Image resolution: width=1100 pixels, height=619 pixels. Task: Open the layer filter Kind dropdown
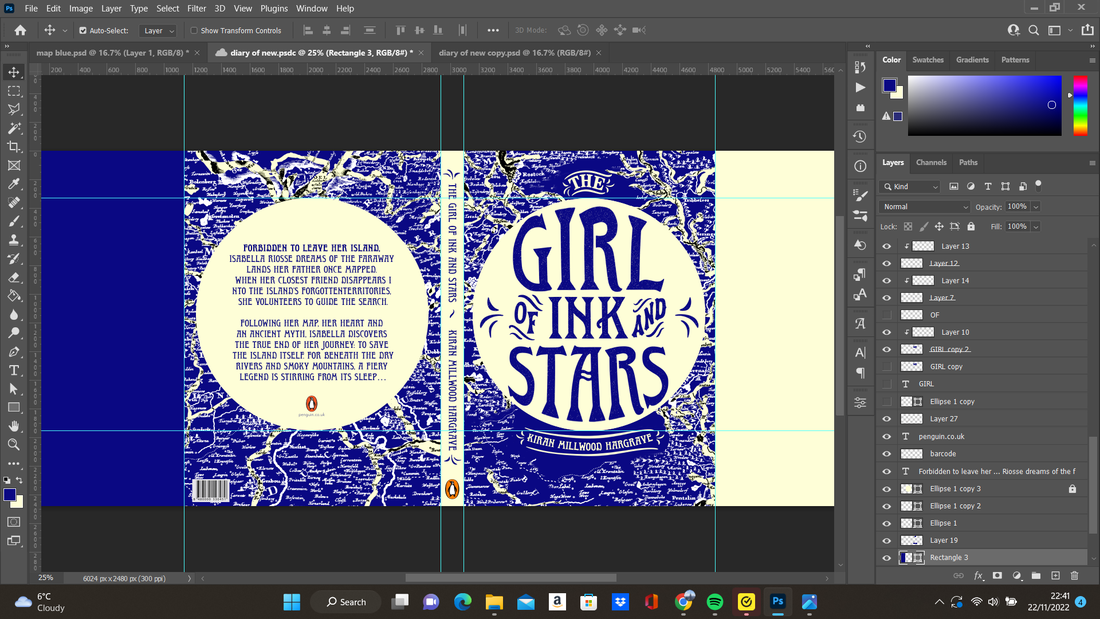tap(911, 186)
